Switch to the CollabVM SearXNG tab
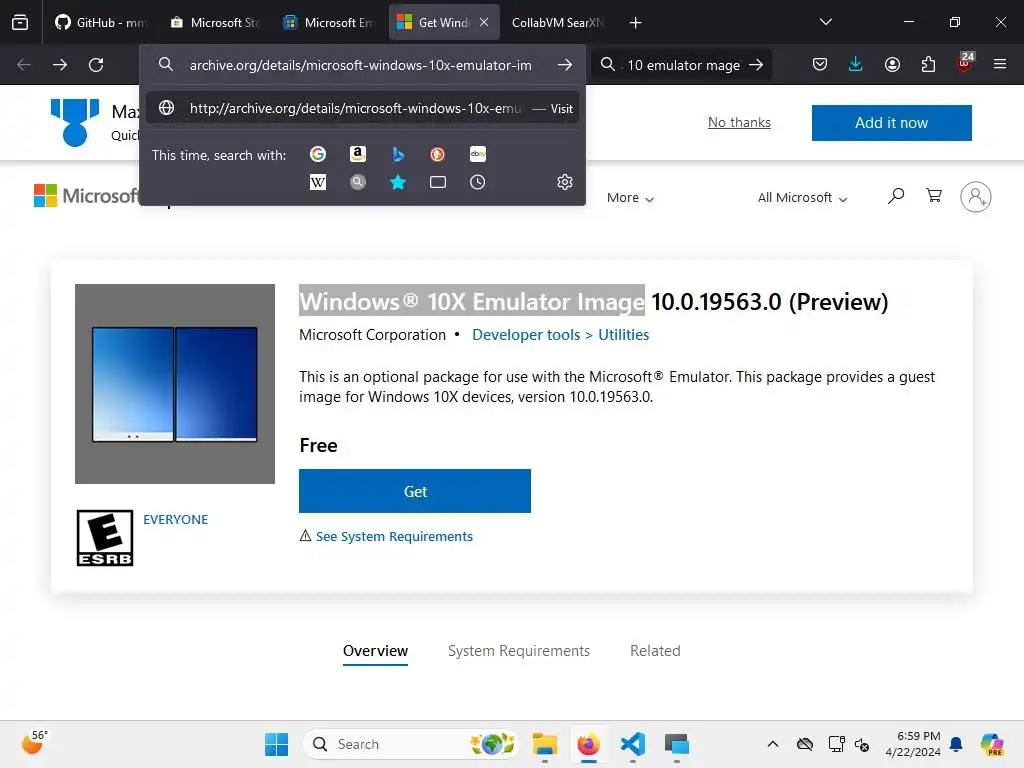The height and width of the screenshot is (768, 1024). pos(557,22)
